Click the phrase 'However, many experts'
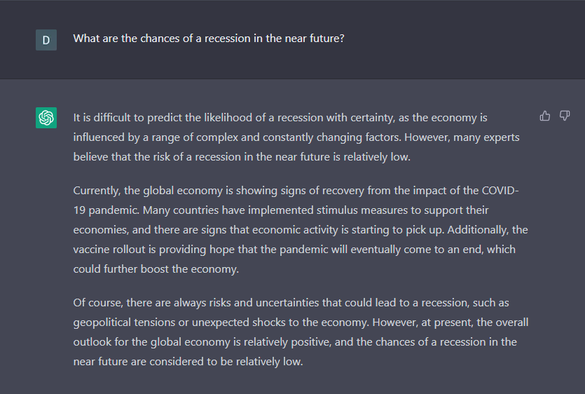 pyautogui.click(x=462, y=138)
